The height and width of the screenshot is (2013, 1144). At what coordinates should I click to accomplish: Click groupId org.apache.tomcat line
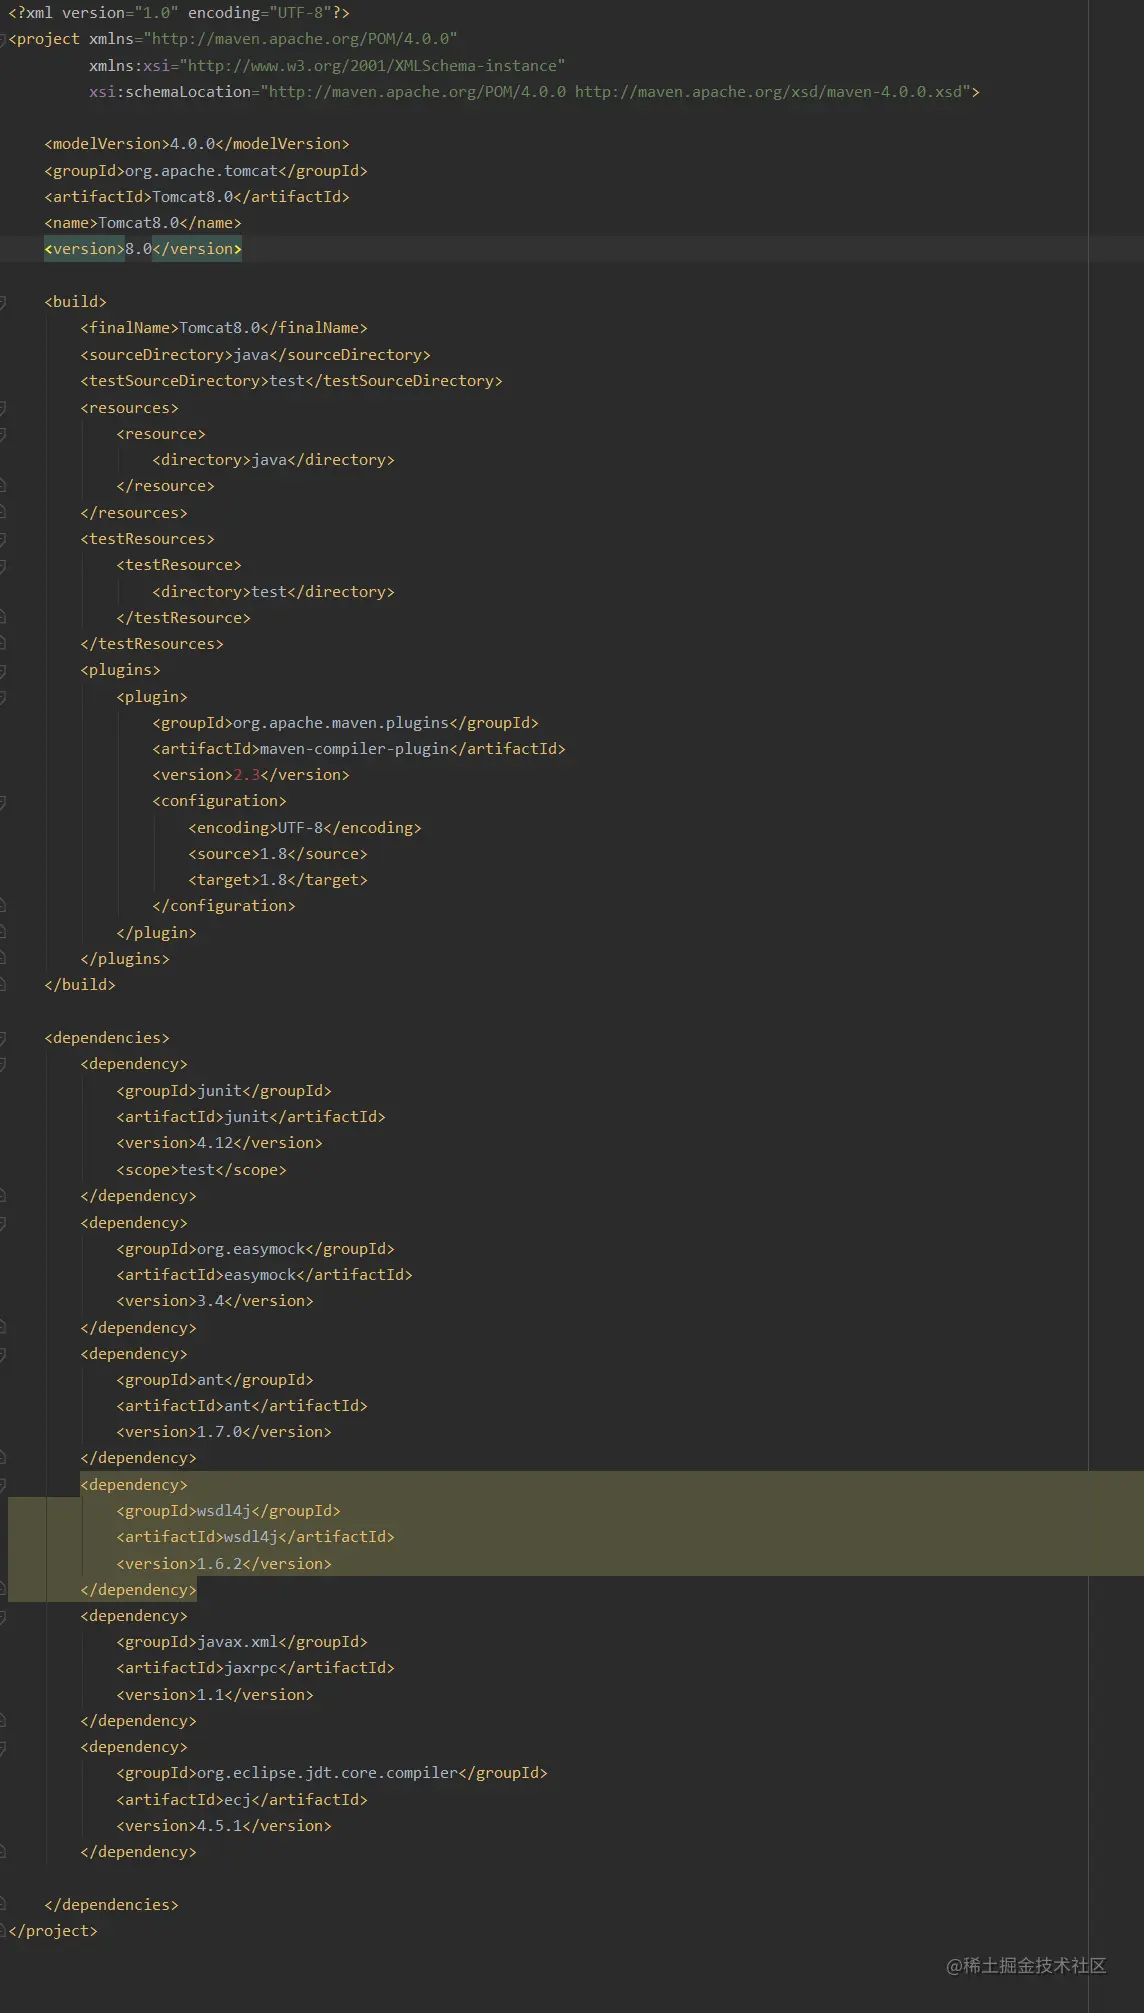[206, 171]
